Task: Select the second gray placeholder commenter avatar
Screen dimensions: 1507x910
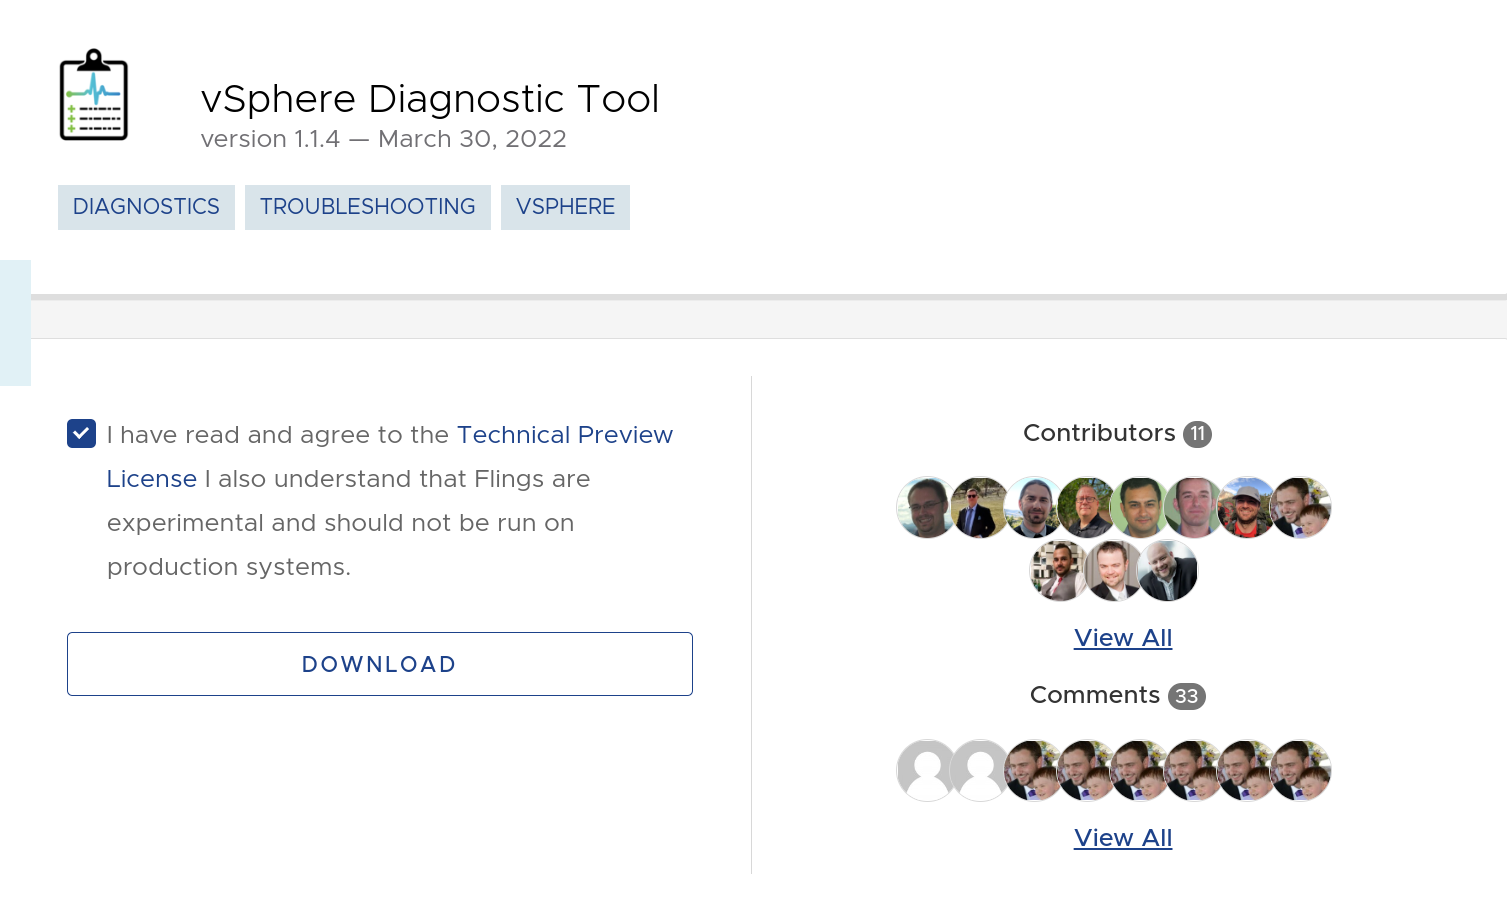Action: 979,771
